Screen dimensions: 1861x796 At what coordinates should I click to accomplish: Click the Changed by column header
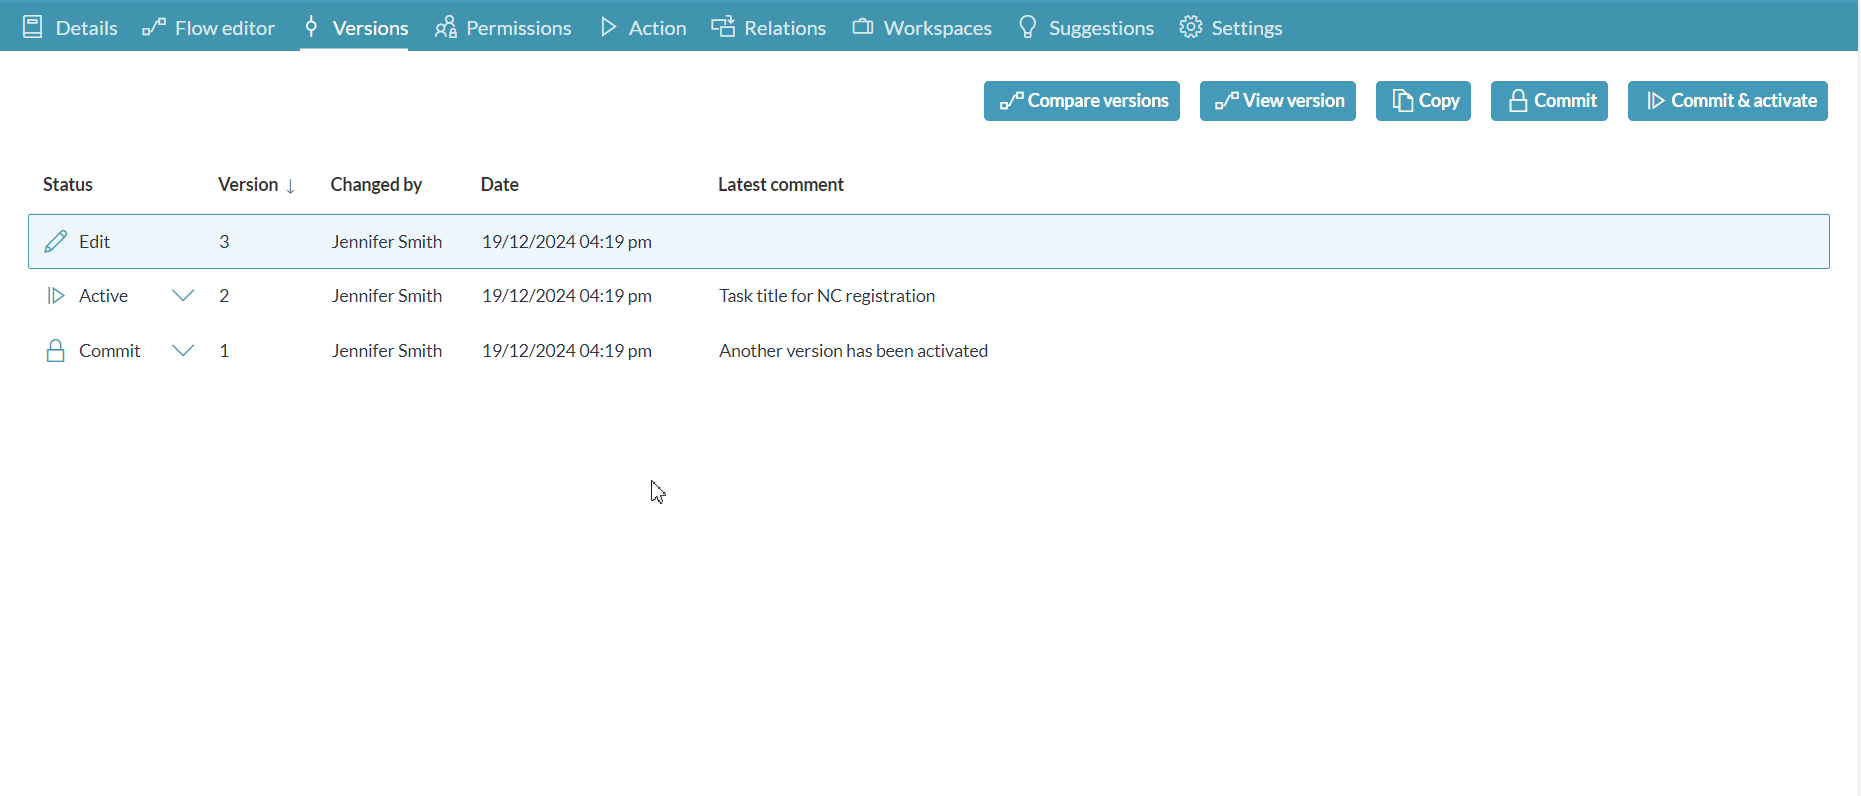376,185
